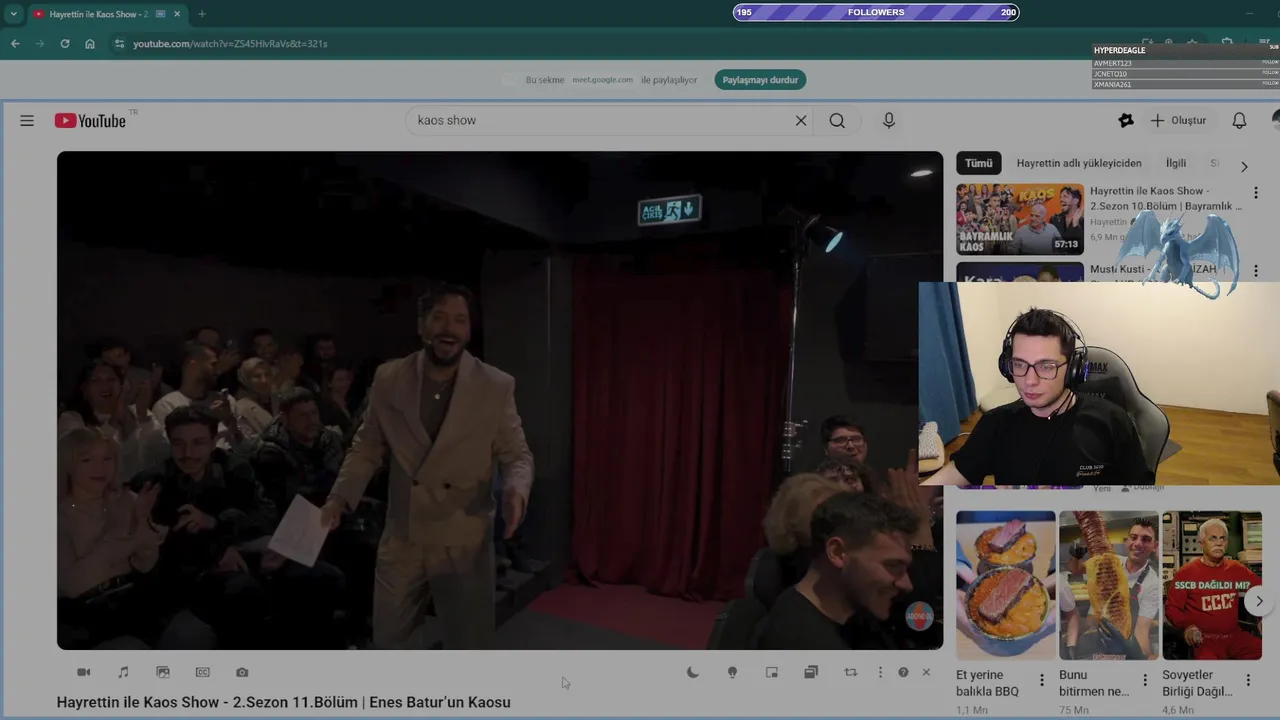1280x720 pixels.
Task: Open the 'Et yerine balıklı BBQ' short thumbnail
Action: (x=1005, y=585)
